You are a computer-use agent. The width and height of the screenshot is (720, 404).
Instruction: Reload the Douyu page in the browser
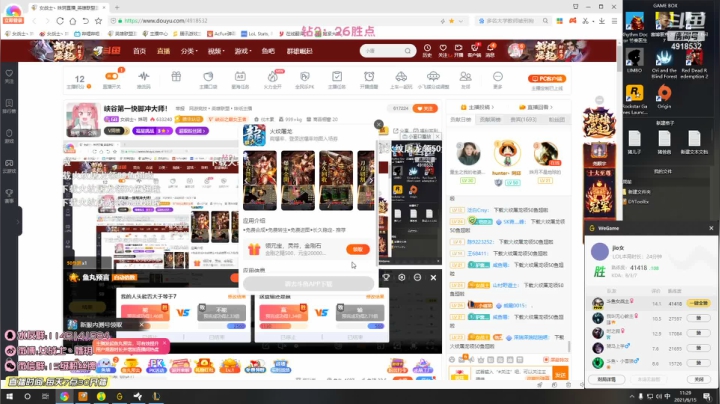60,21
